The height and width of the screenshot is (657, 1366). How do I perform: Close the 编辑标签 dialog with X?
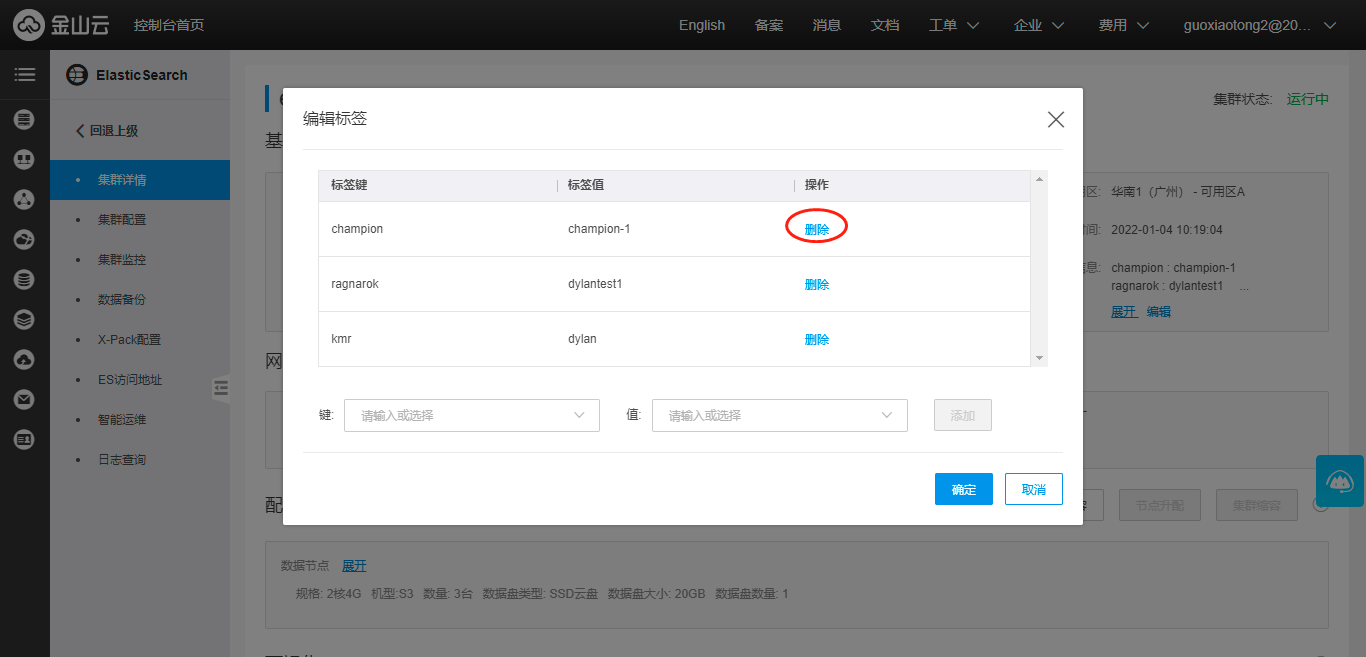(1055, 120)
